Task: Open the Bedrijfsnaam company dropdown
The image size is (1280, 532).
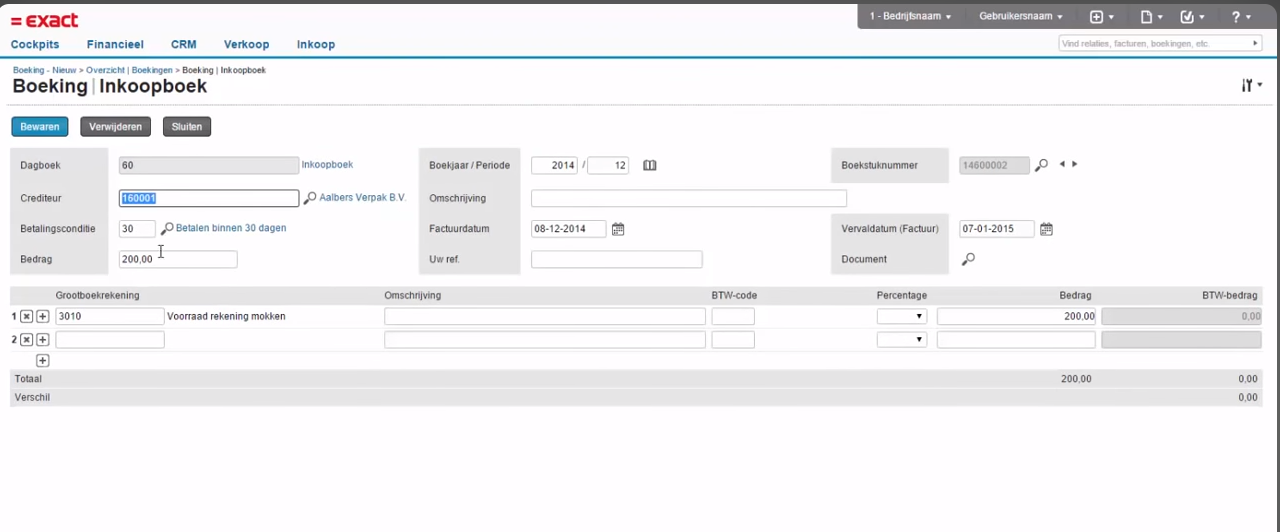Action: pos(910,17)
